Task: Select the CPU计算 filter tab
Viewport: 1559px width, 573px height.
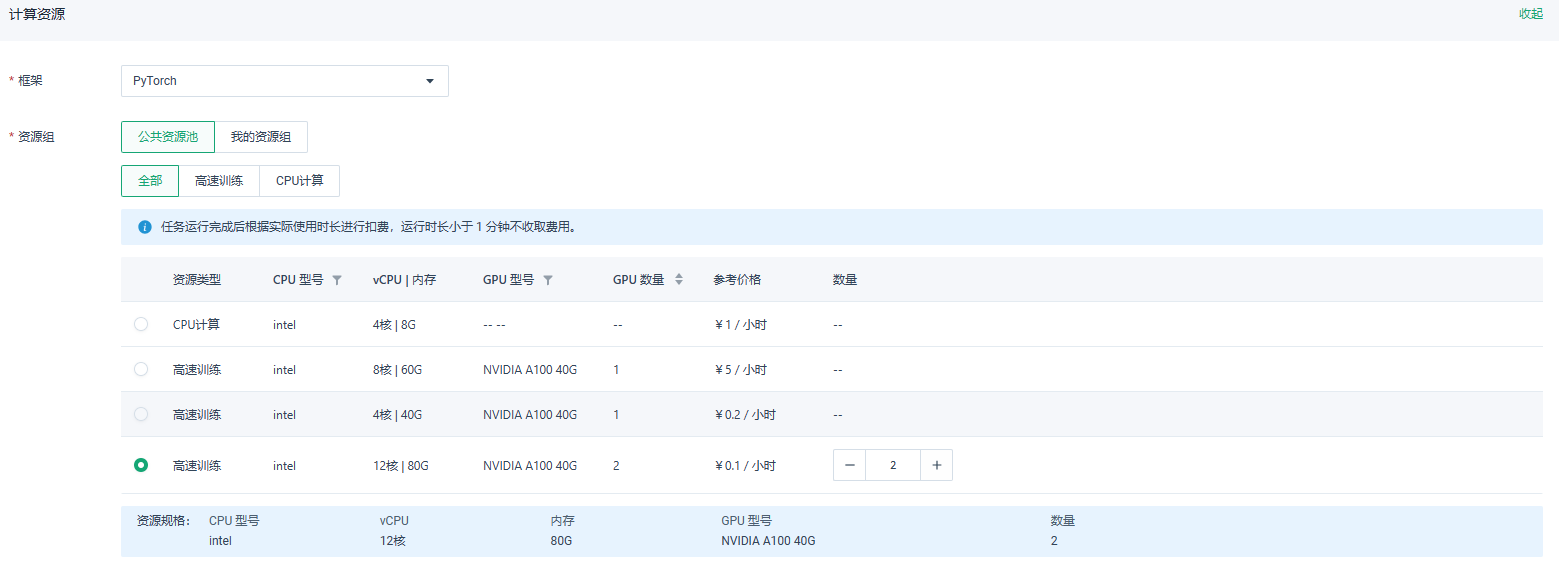Action: [x=300, y=181]
